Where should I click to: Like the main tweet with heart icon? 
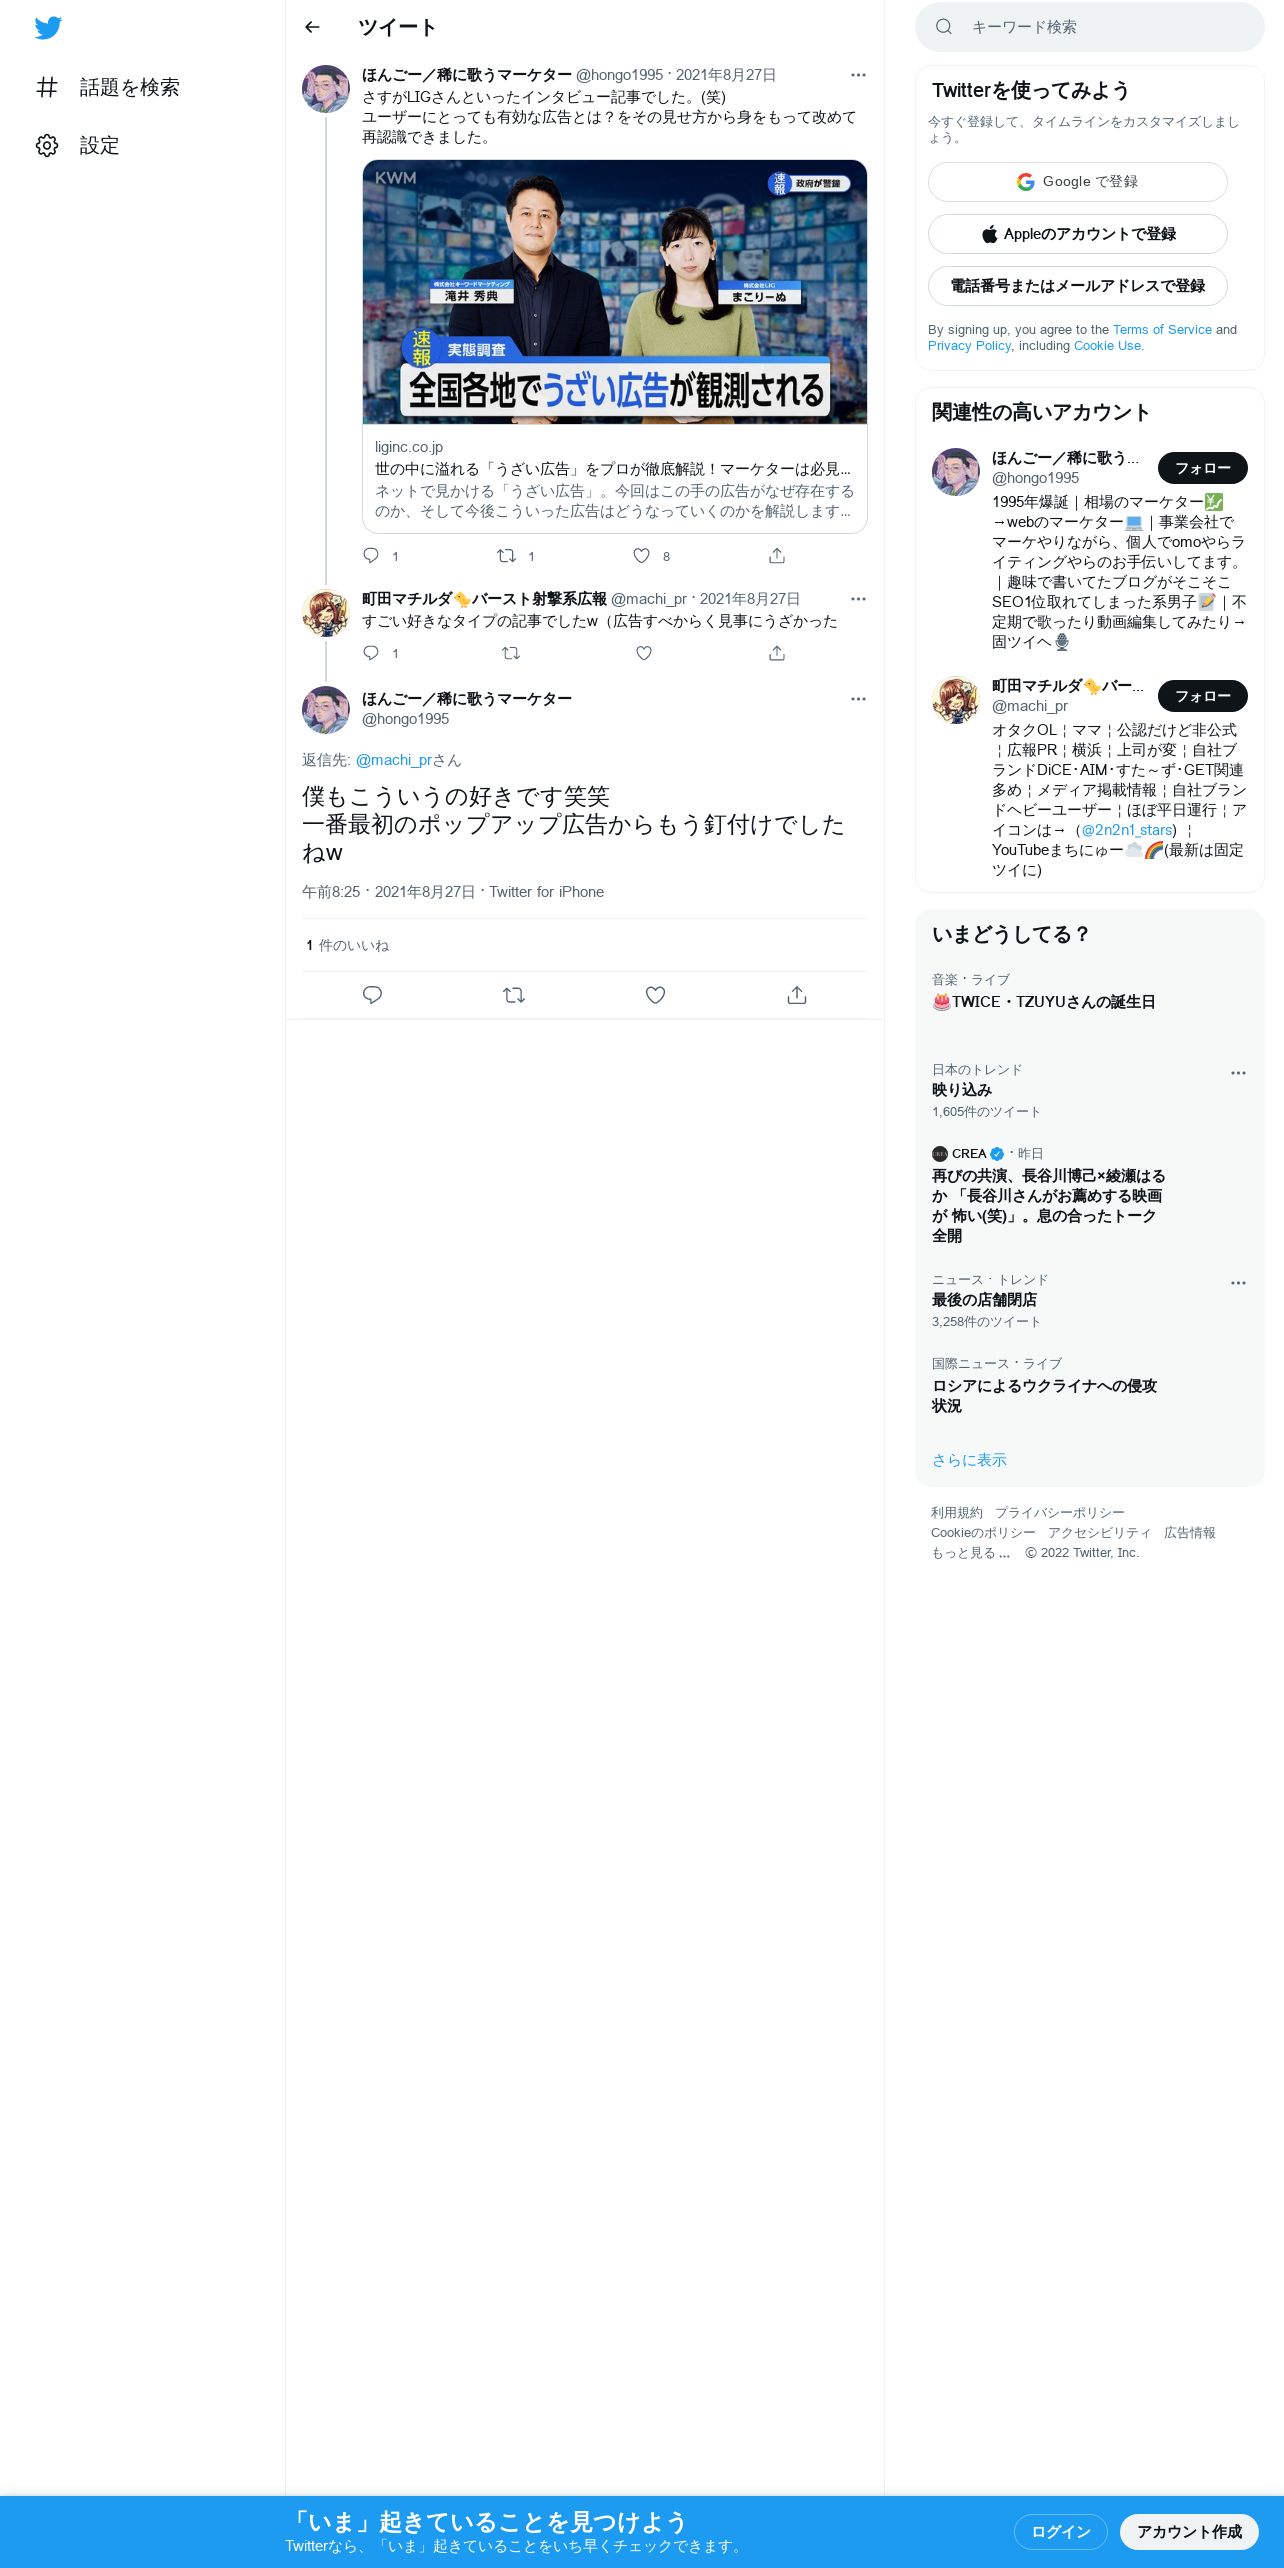click(x=655, y=995)
